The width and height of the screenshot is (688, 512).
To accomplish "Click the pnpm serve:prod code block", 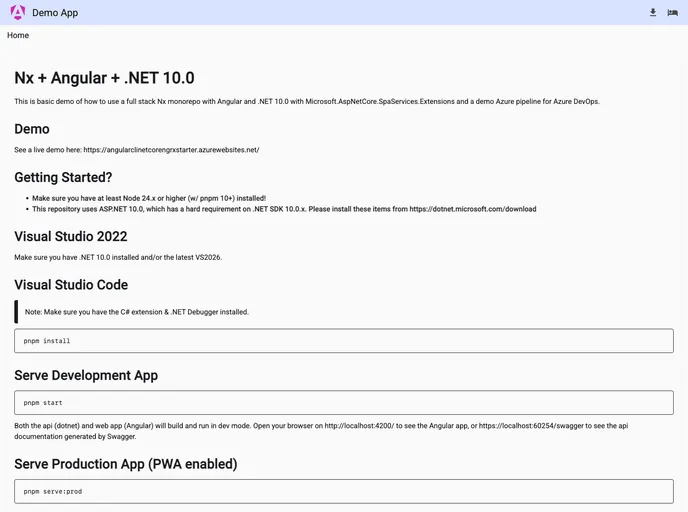I will 344,491.
